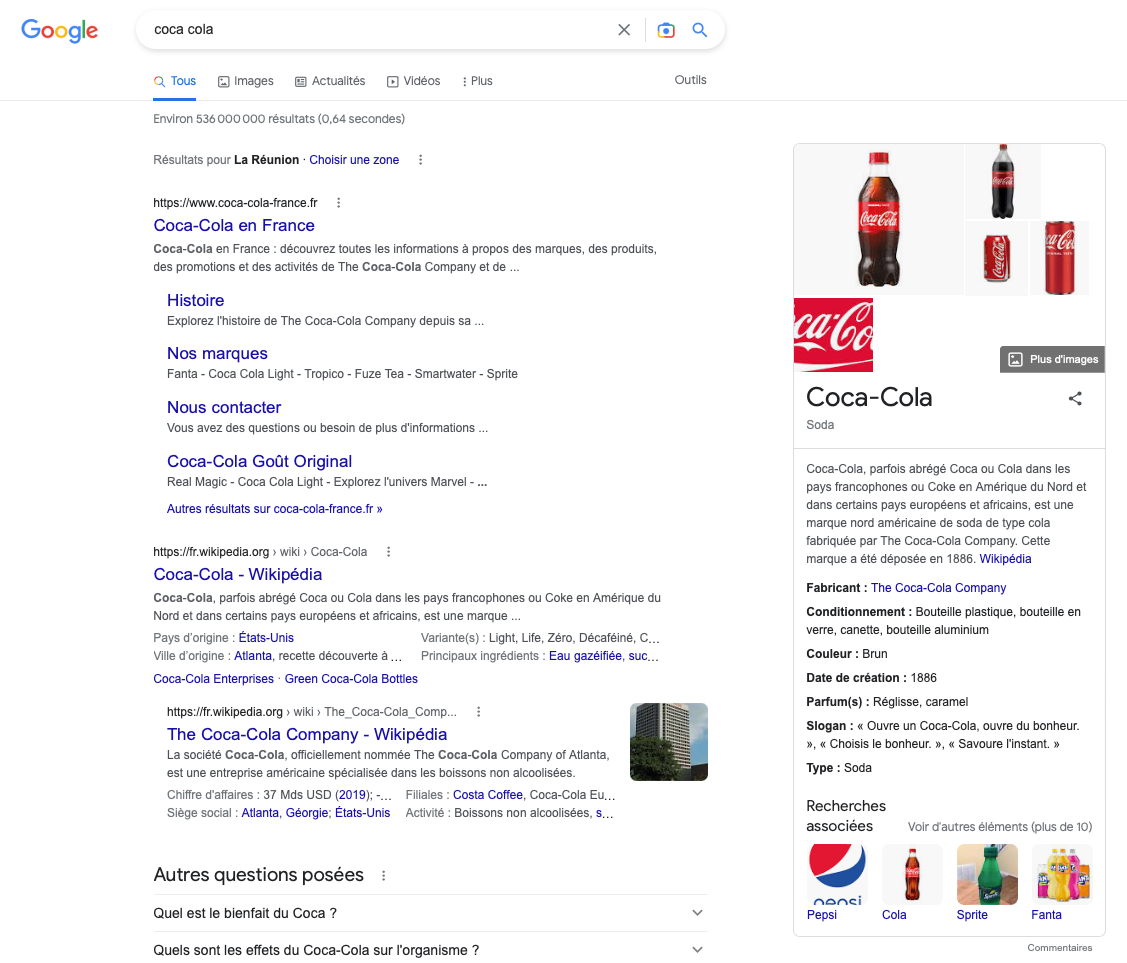
Task: Click the small Coca-Cola can image
Action: (x=996, y=258)
